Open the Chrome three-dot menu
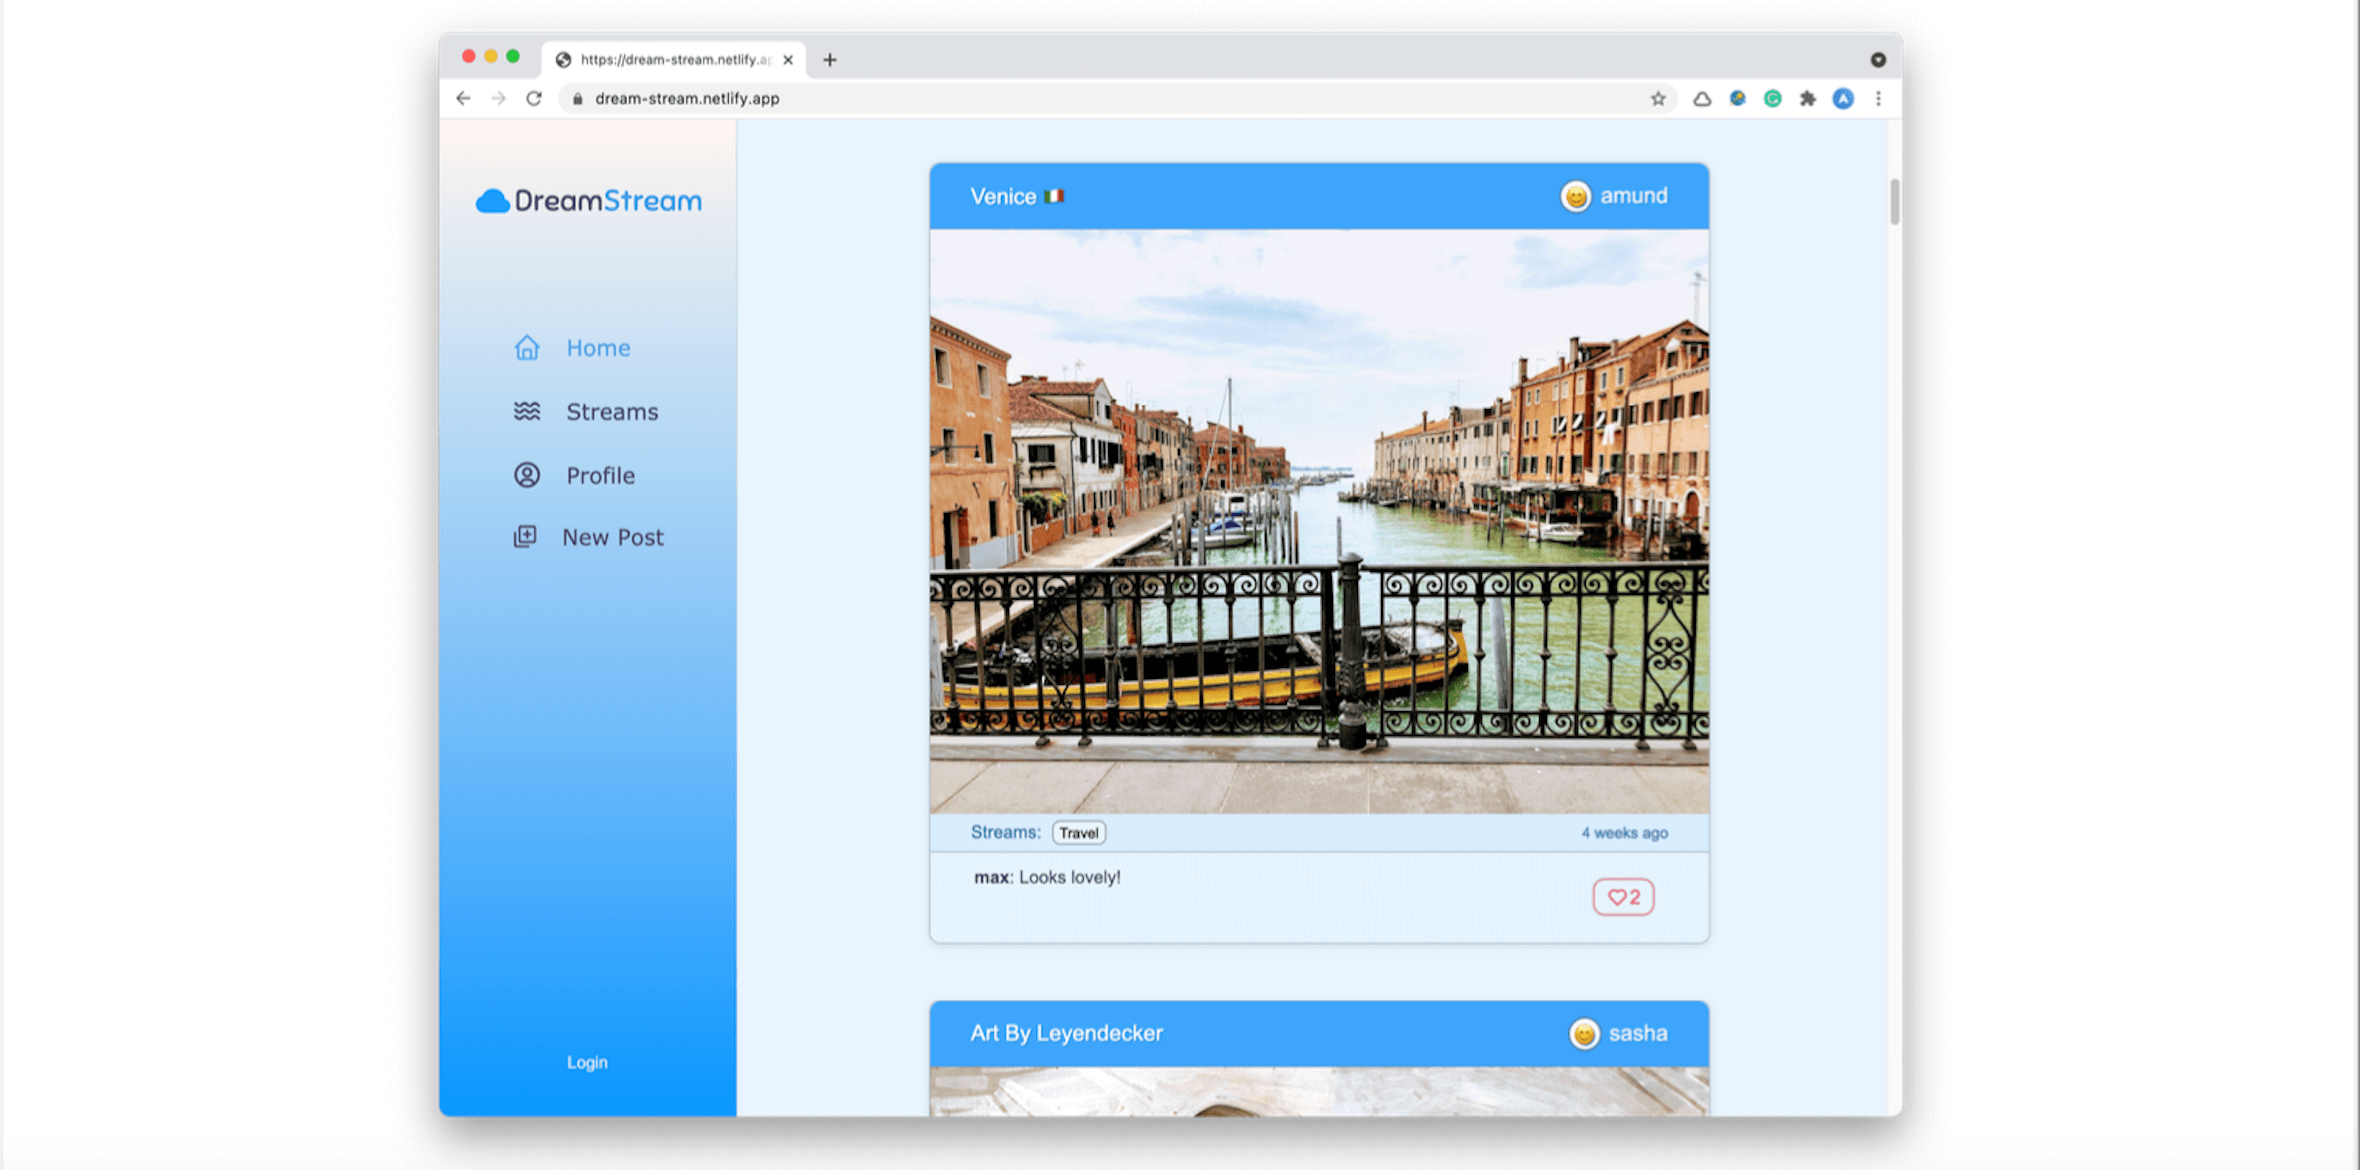Screen dimensions: 2360x1170 pyautogui.click(x=1878, y=98)
